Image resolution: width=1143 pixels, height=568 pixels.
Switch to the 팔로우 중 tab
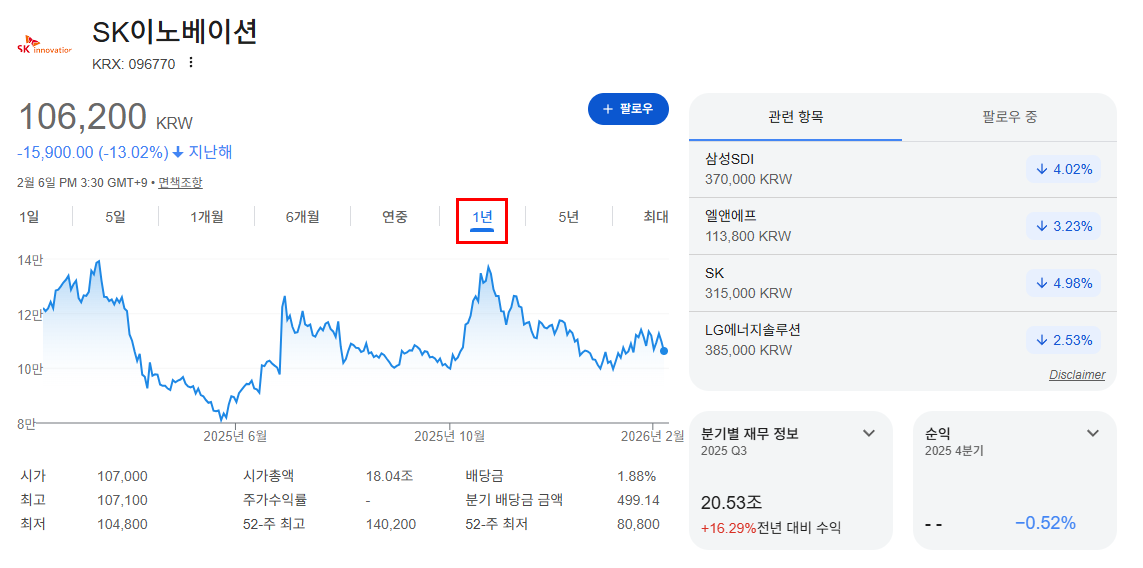point(1010,117)
